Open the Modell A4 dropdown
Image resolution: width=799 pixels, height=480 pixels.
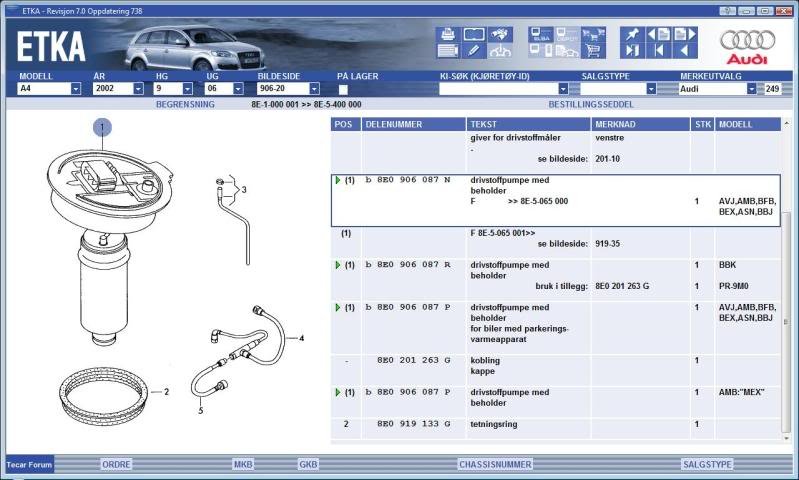coord(76,89)
